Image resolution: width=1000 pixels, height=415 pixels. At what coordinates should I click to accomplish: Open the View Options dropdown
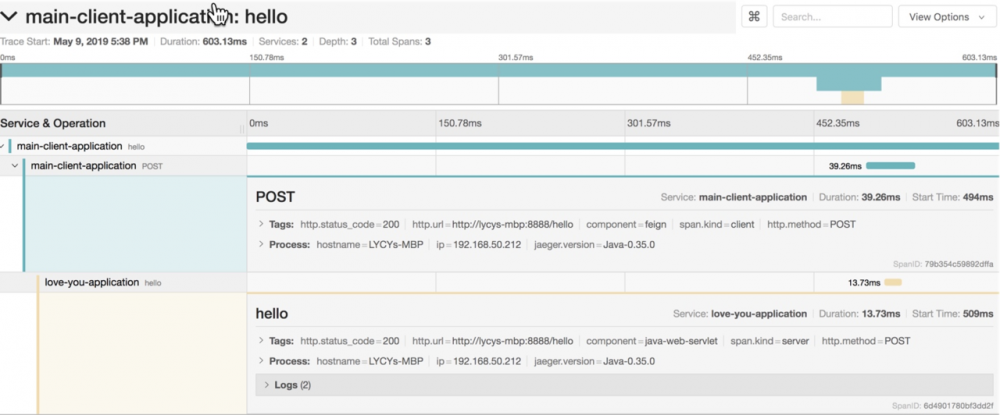[x=947, y=17]
